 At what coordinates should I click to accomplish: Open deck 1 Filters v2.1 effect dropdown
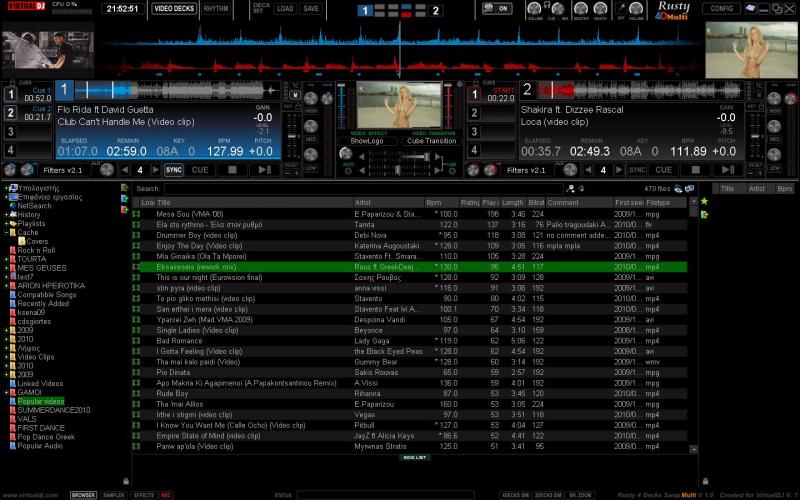[x=62, y=170]
